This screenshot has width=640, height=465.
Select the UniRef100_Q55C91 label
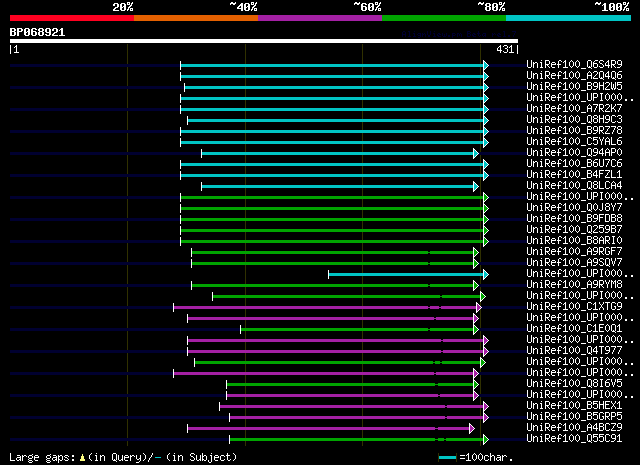click(574, 439)
